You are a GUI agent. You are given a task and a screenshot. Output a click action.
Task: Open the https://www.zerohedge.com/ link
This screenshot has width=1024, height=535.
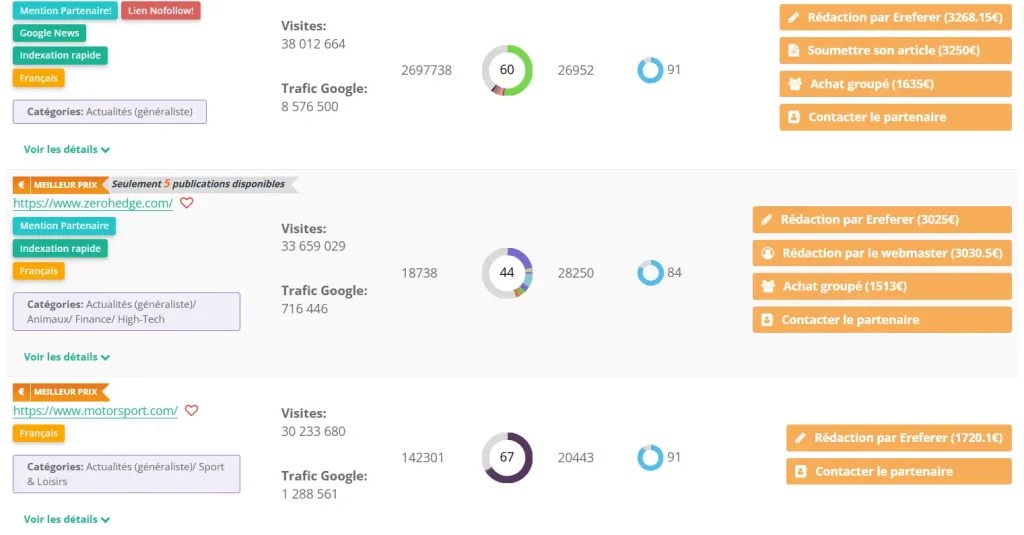point(93,203)
